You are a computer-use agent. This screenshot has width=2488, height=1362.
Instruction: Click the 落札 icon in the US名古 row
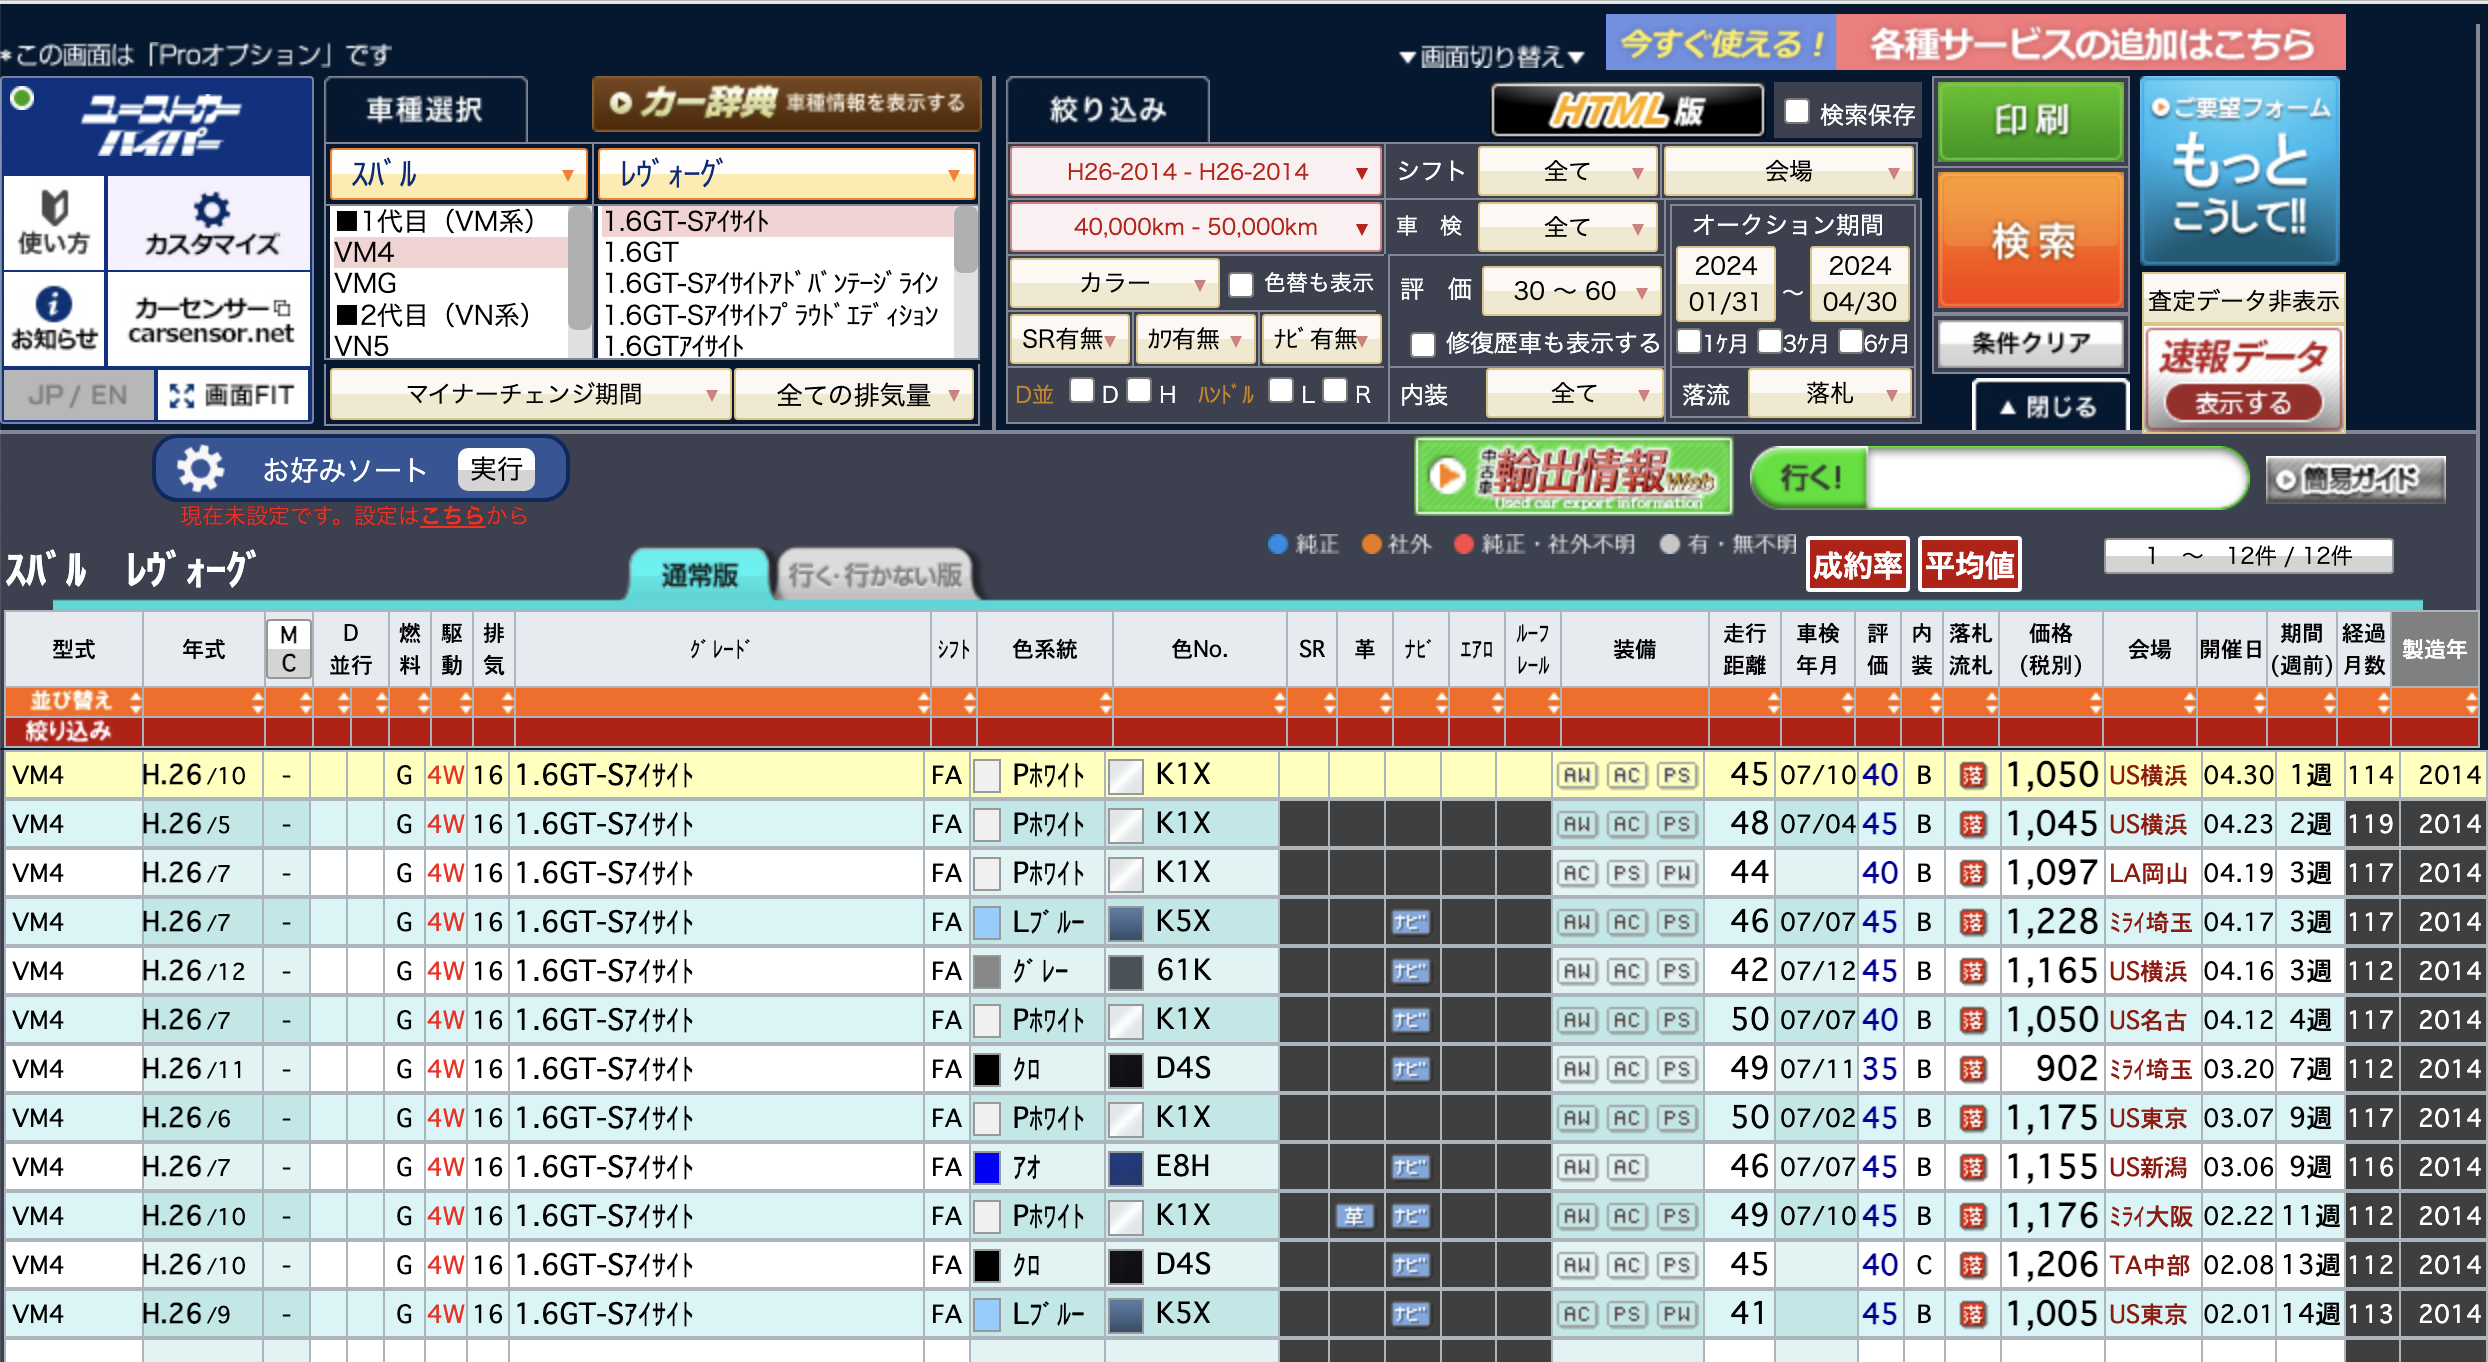[x=1972, y=1020]
